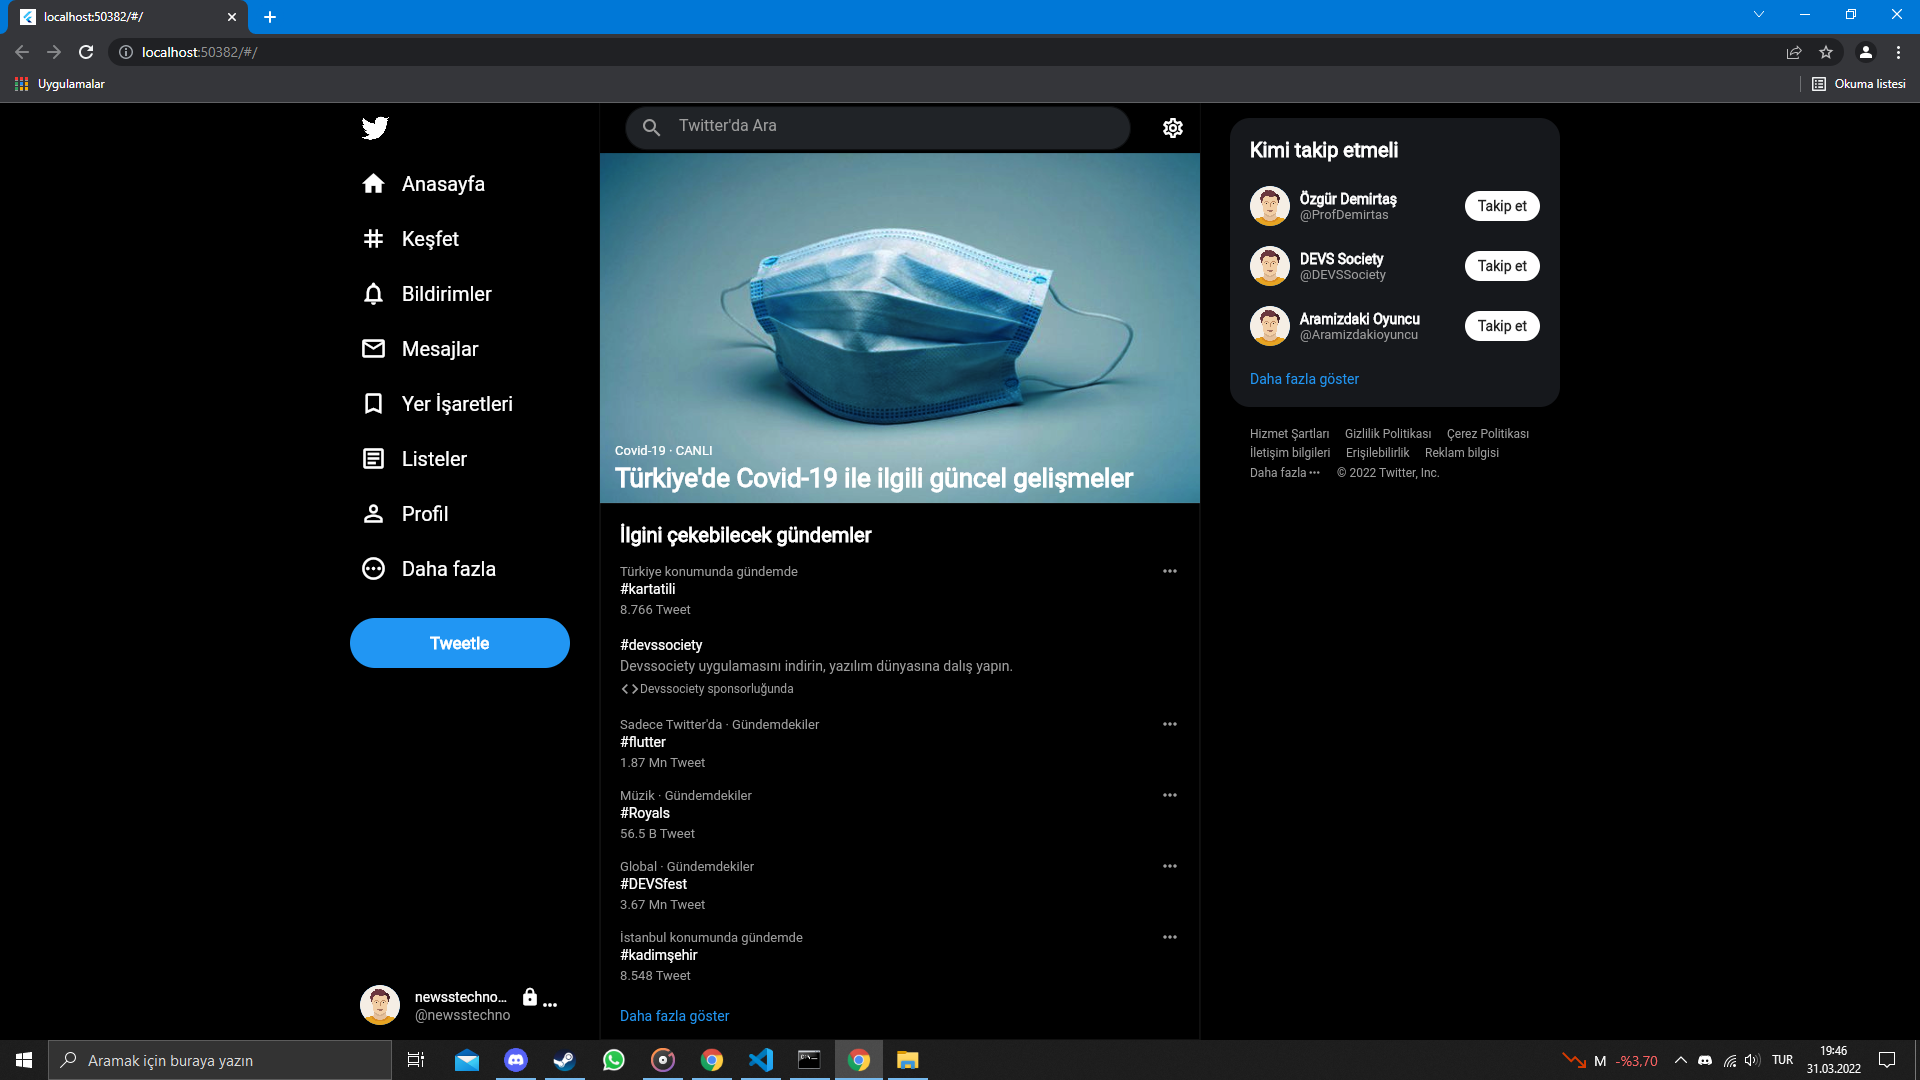Open Bildirimler bell icon

pos(373,294)
